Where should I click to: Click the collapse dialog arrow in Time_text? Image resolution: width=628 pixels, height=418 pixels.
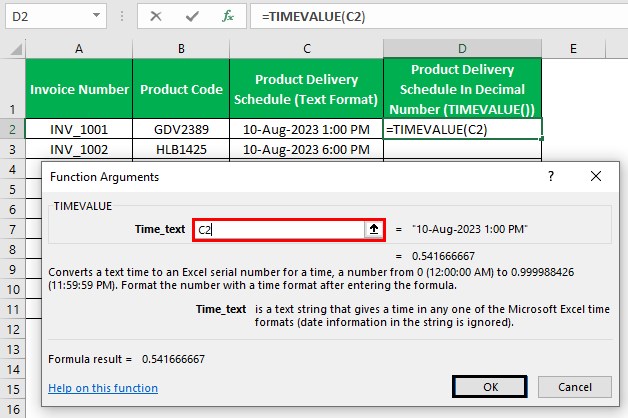point(374,229)
